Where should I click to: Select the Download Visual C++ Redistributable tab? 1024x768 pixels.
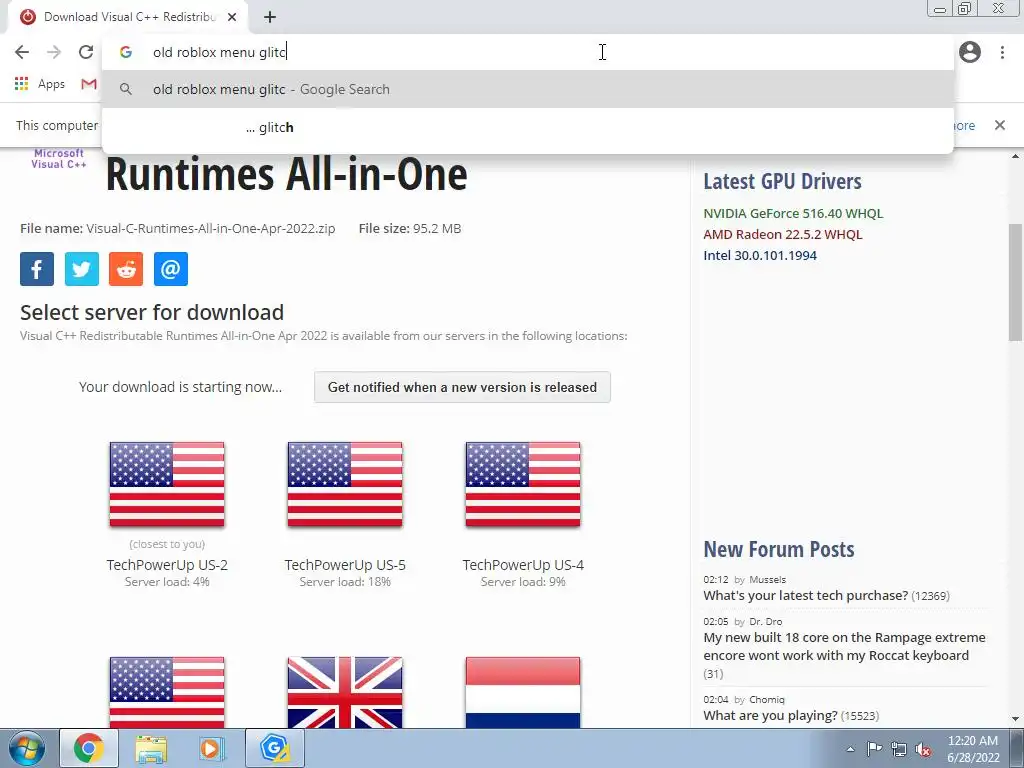click(x=127, y=17)
